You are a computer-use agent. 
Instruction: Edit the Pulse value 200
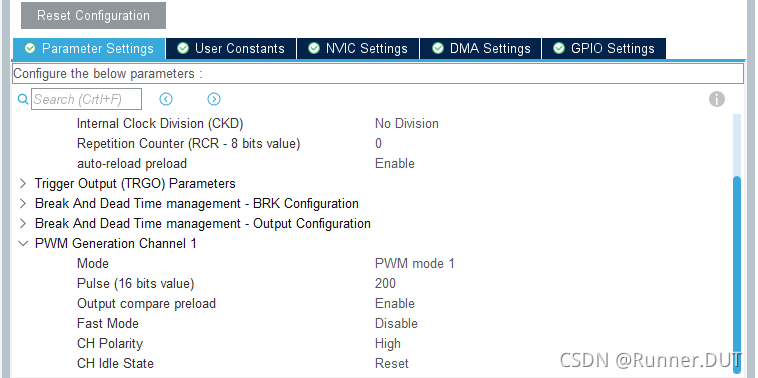click(385, 283)
